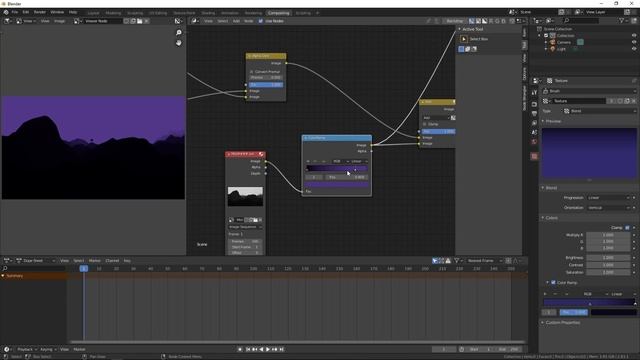
Task: Open the Tool sidebar tab
Action: point(524,45)
